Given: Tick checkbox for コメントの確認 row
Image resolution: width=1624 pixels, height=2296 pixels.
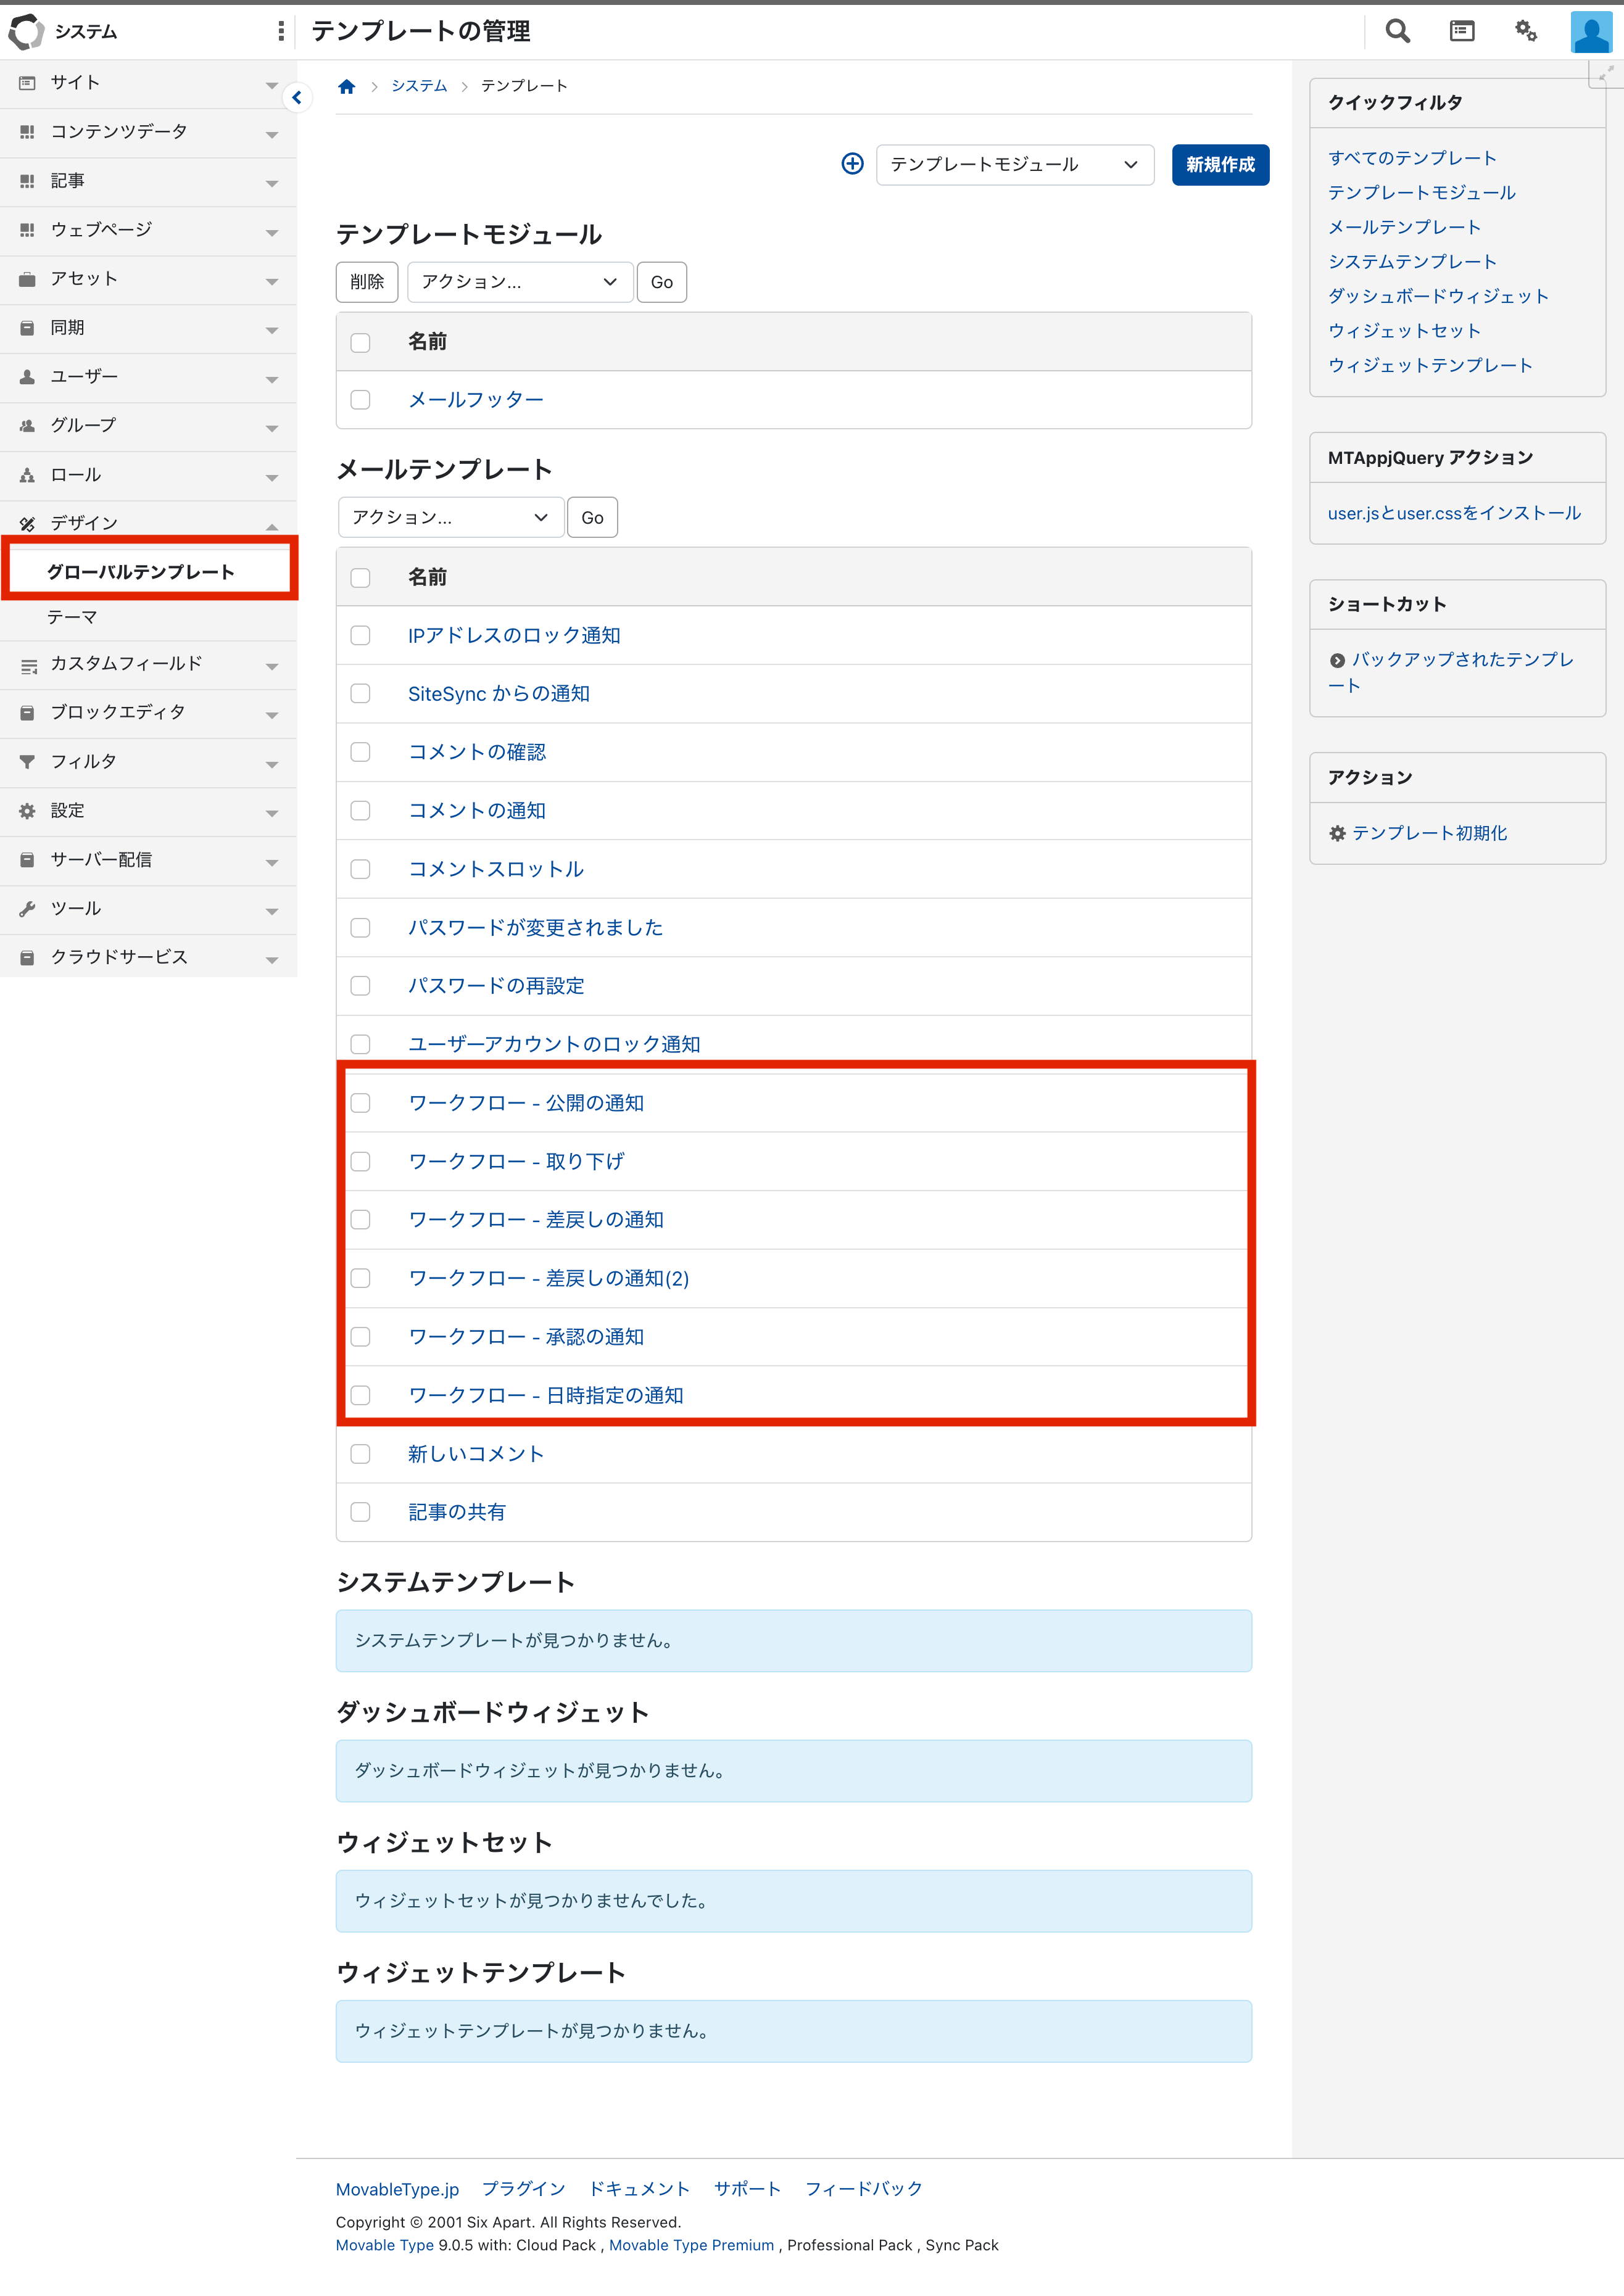Looking at the screenshot, I should (361, 752).
